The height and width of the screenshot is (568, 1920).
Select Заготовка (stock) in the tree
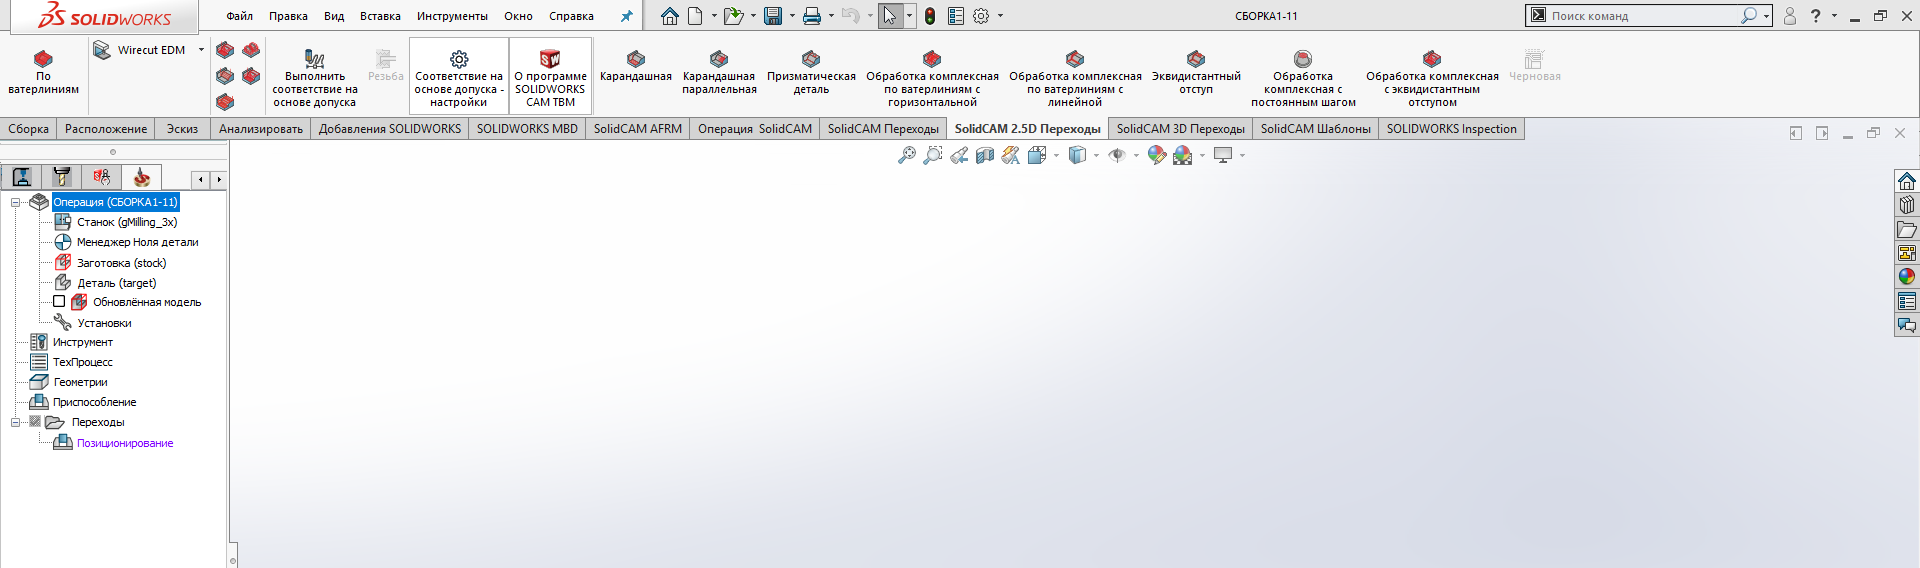(121, 263)
